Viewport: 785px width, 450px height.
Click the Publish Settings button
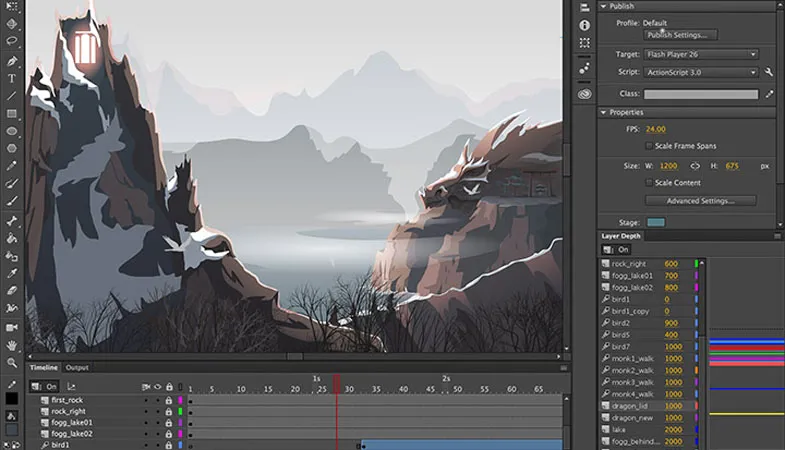[x=680, y=35]
